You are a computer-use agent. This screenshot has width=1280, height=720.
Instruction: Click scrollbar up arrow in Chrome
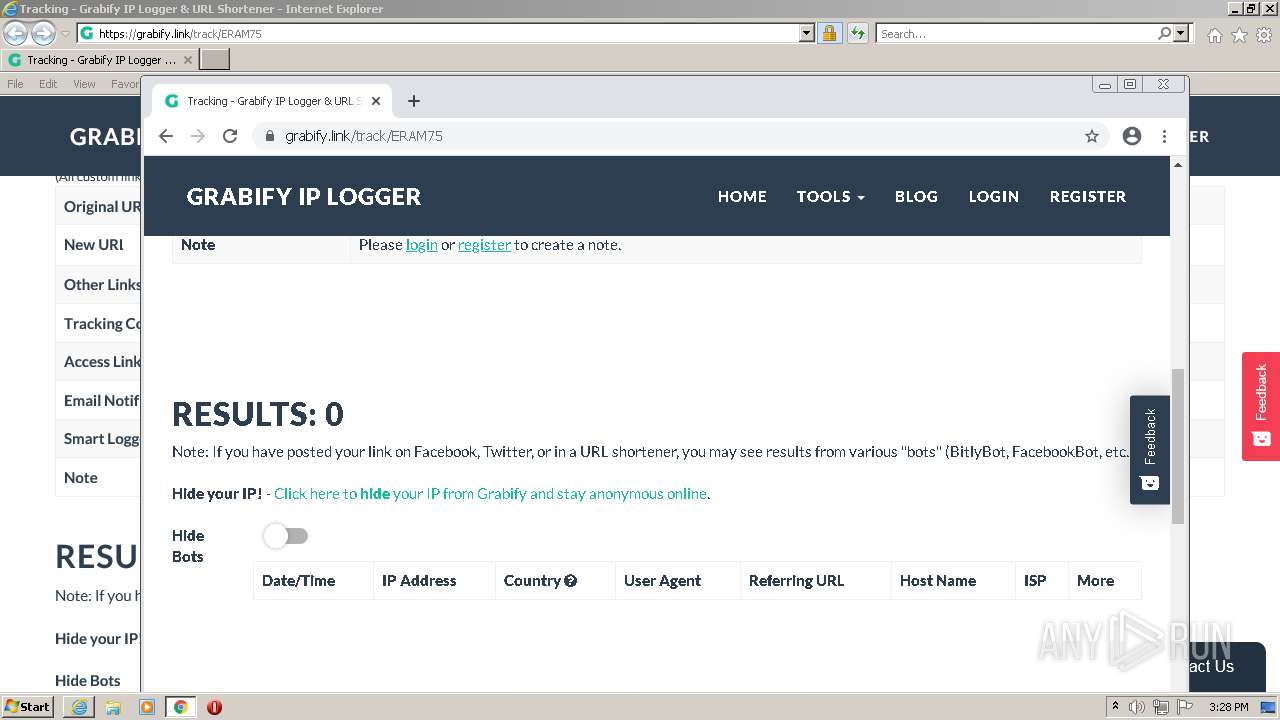tap(1178, 164)
